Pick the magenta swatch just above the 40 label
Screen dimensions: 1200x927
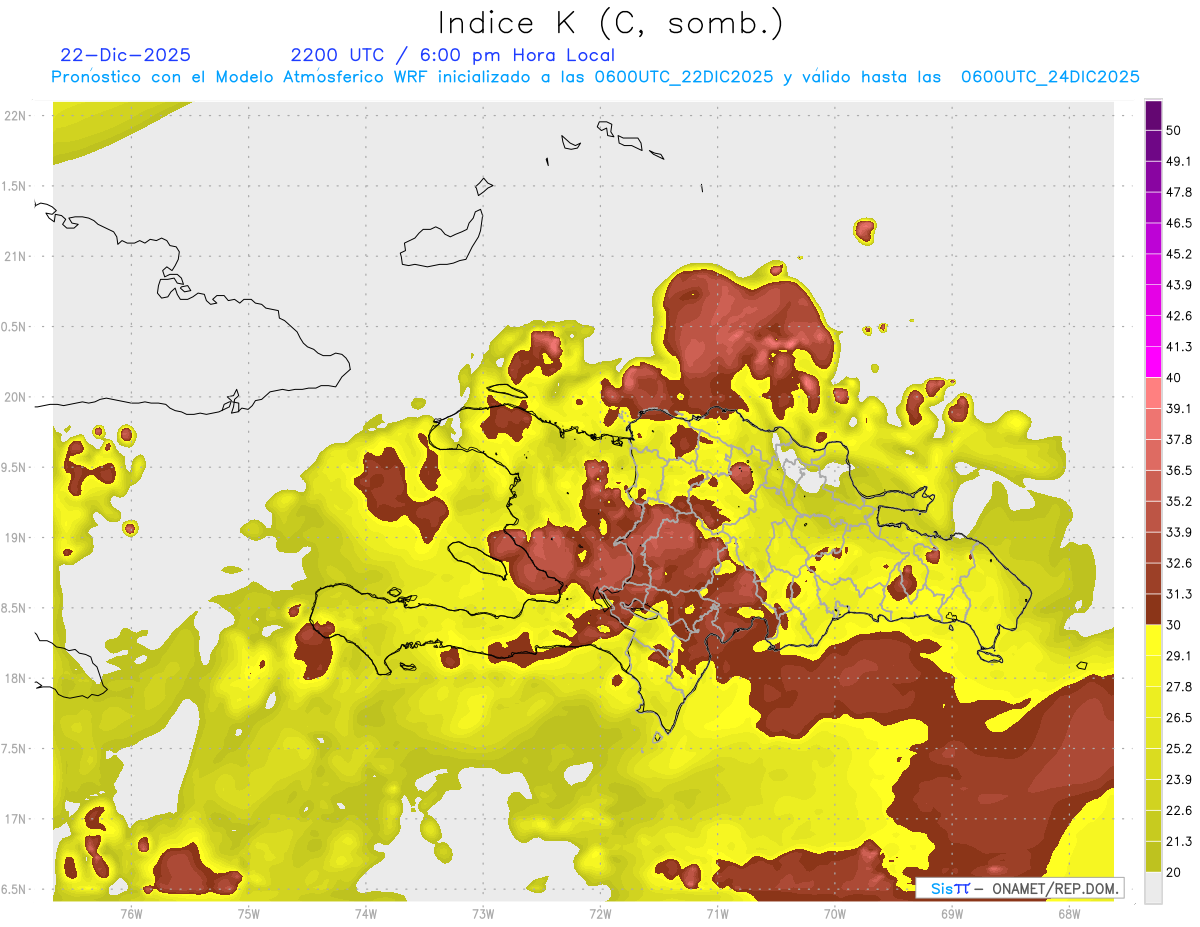[x=1153, y=362]
